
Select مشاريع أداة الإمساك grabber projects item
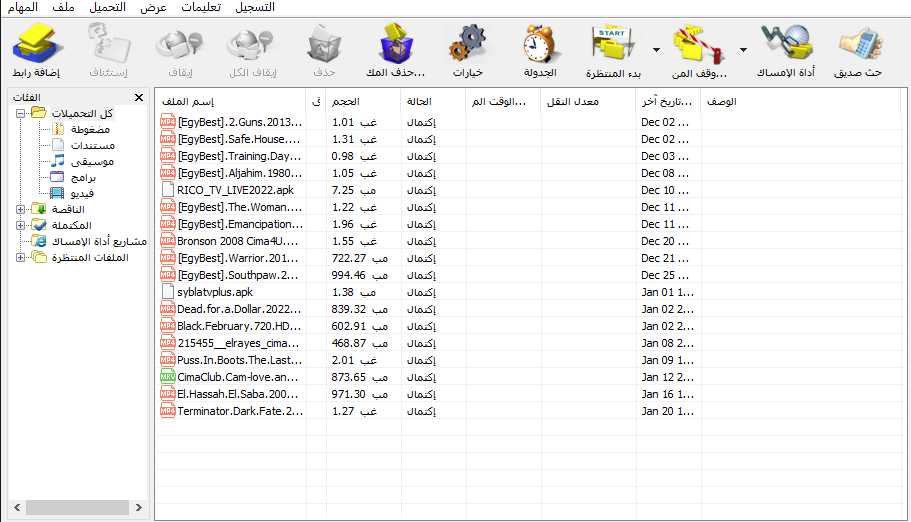coord(99,241)
